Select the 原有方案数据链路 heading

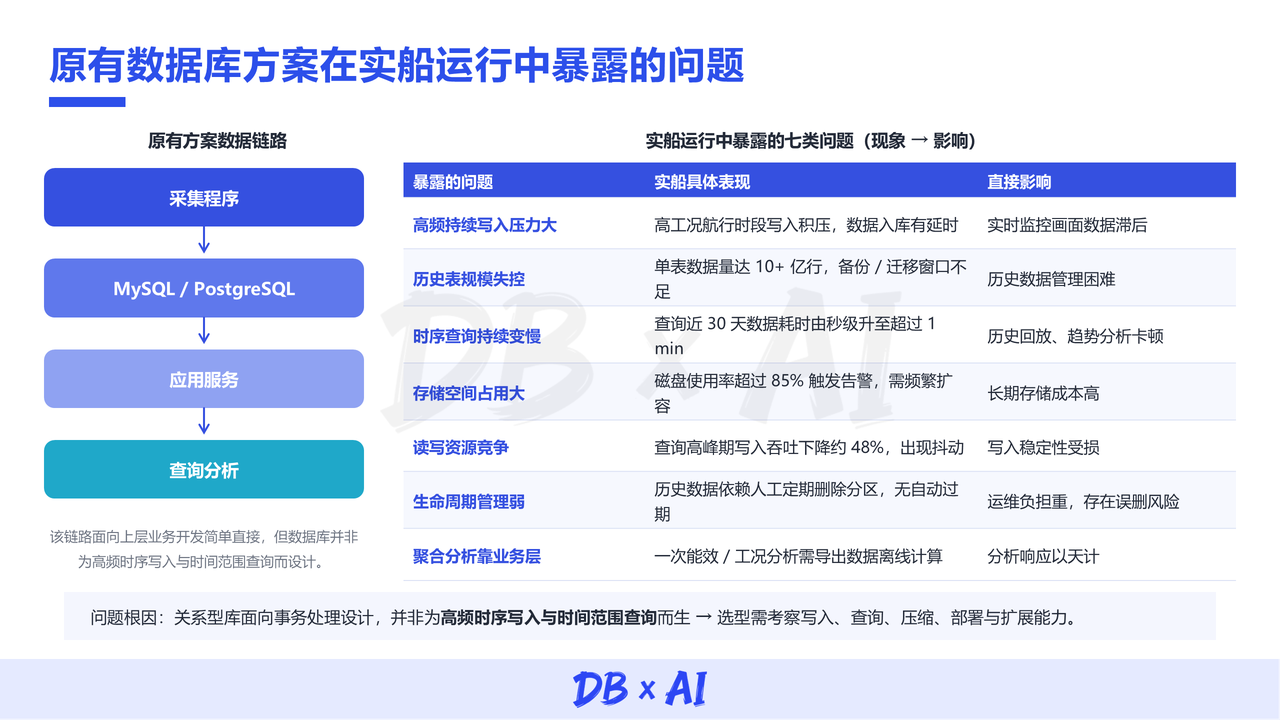coord(217,141)
